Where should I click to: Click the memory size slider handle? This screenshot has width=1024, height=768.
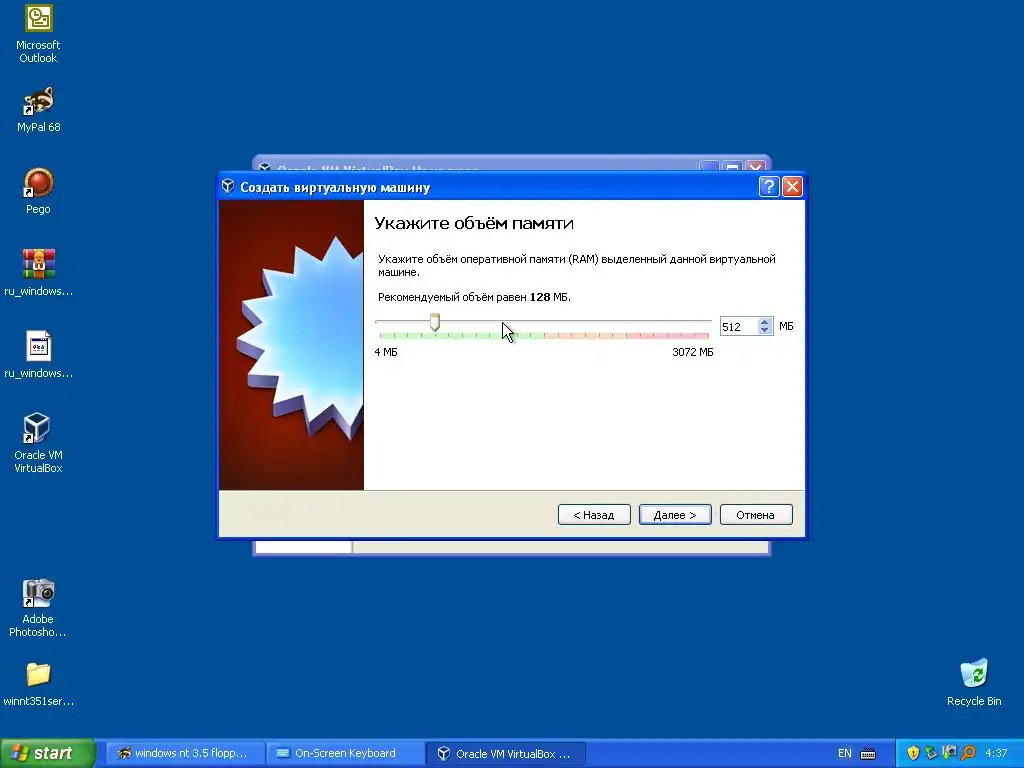[x=434, y=322]
